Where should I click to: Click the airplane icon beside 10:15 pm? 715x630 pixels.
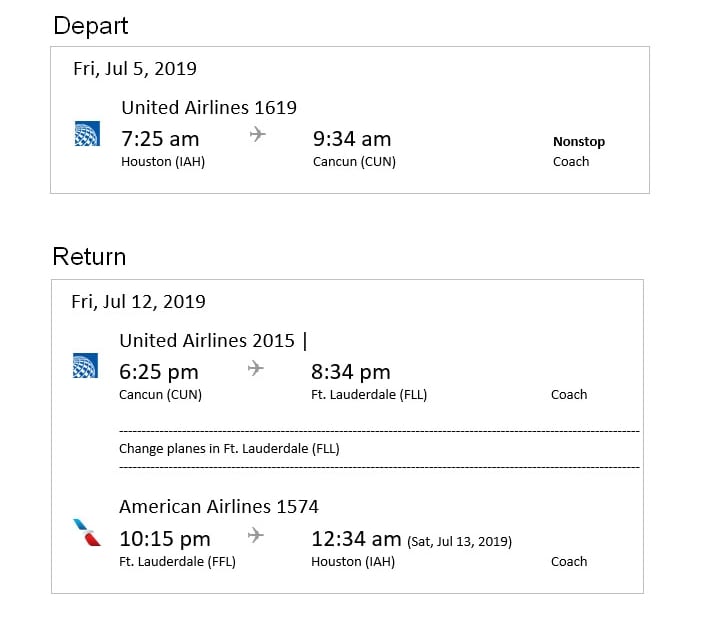pyautogui.click(x=256, y=535)
